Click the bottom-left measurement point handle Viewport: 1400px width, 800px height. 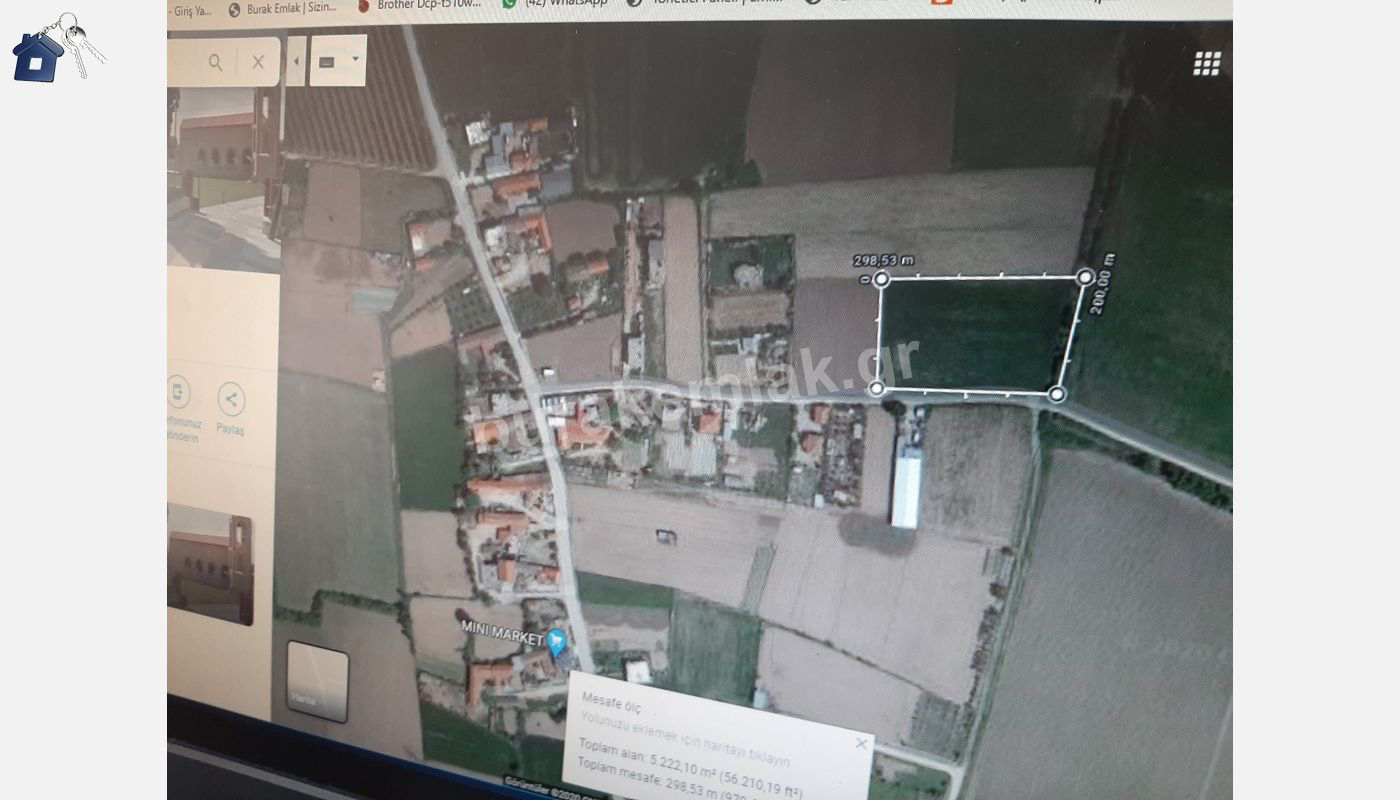pos(877,388)
